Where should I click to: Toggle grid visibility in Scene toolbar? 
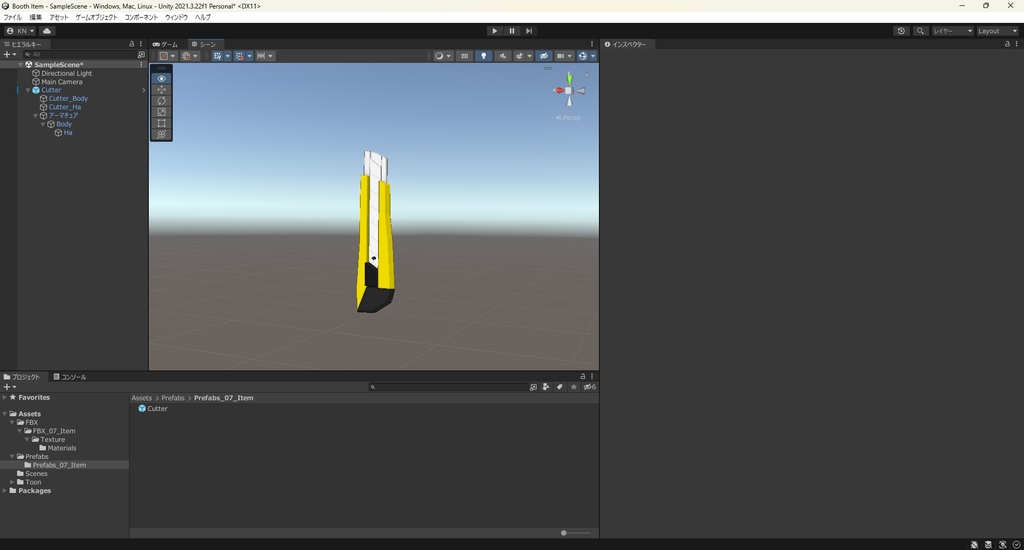(217, 56)
